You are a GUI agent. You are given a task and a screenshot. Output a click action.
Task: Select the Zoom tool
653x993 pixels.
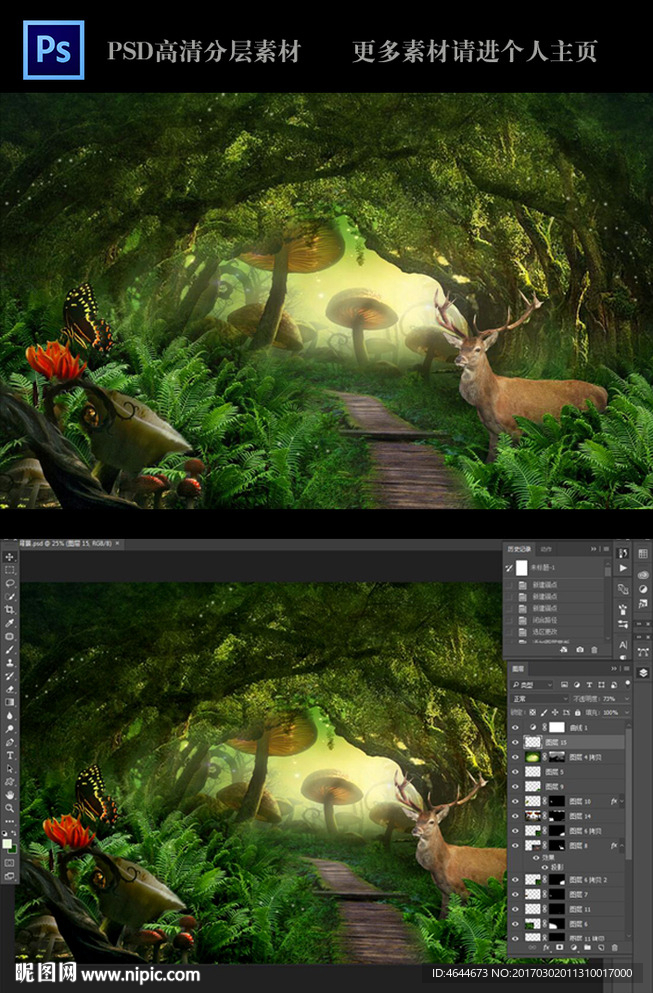coord(10,809)
